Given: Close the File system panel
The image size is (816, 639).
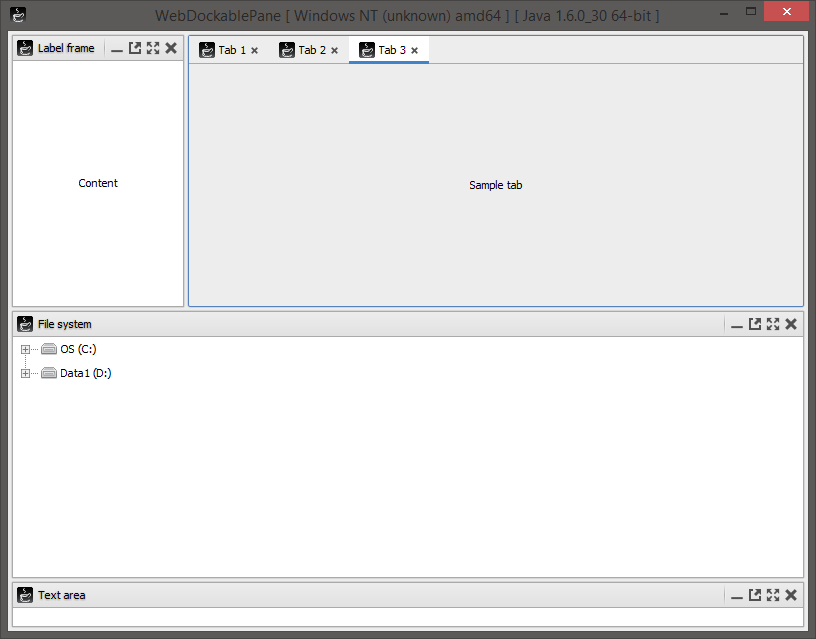Looking at the screenshot, I should pyautogui.click(x=791, y=324).
